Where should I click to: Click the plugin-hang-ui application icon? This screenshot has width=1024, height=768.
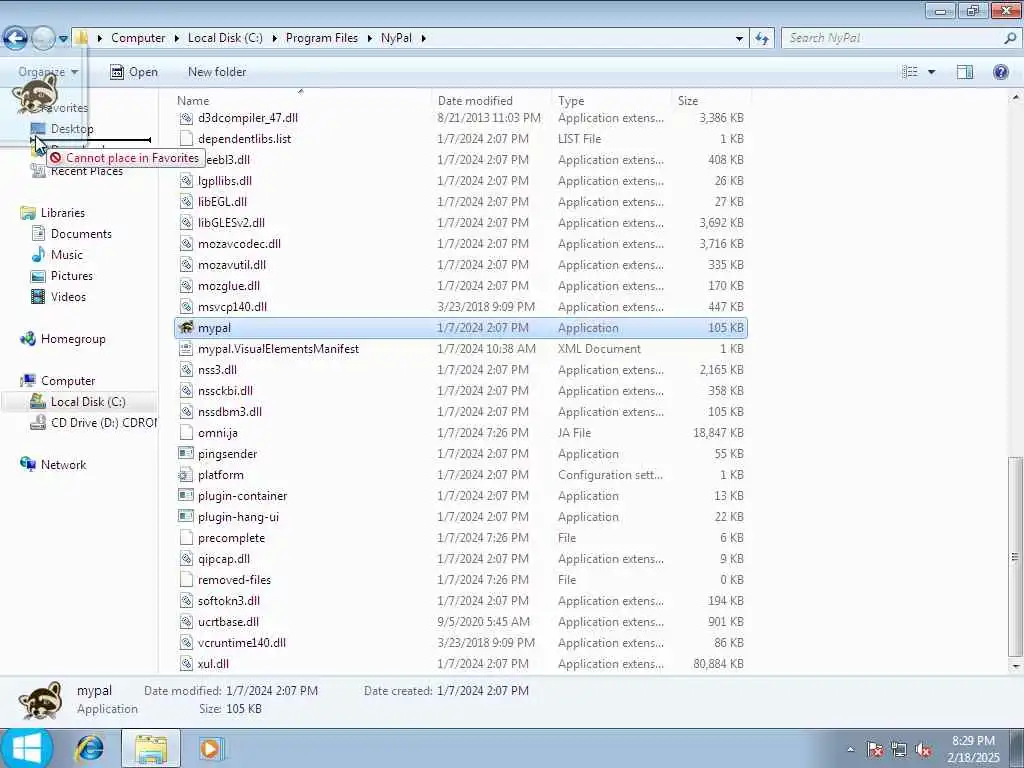click(186, 516)
